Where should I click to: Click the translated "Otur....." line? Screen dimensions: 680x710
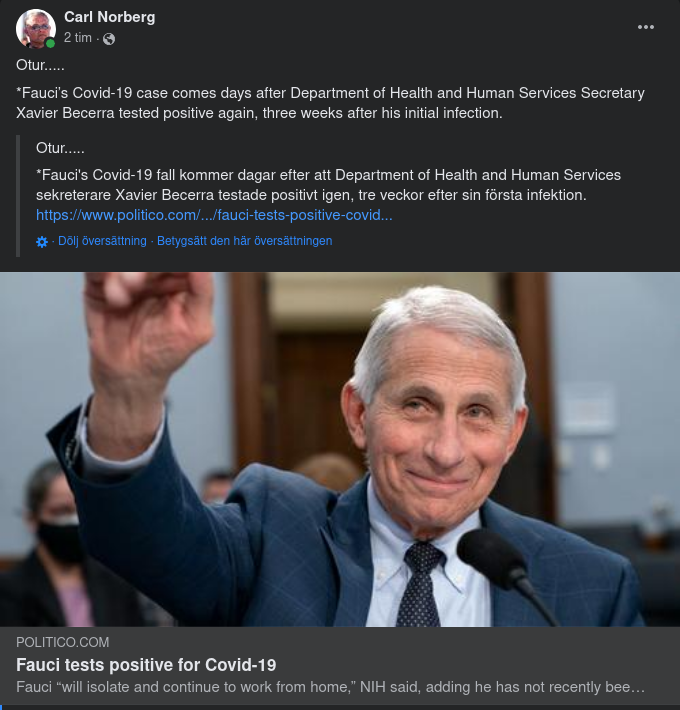coord(60,148)
